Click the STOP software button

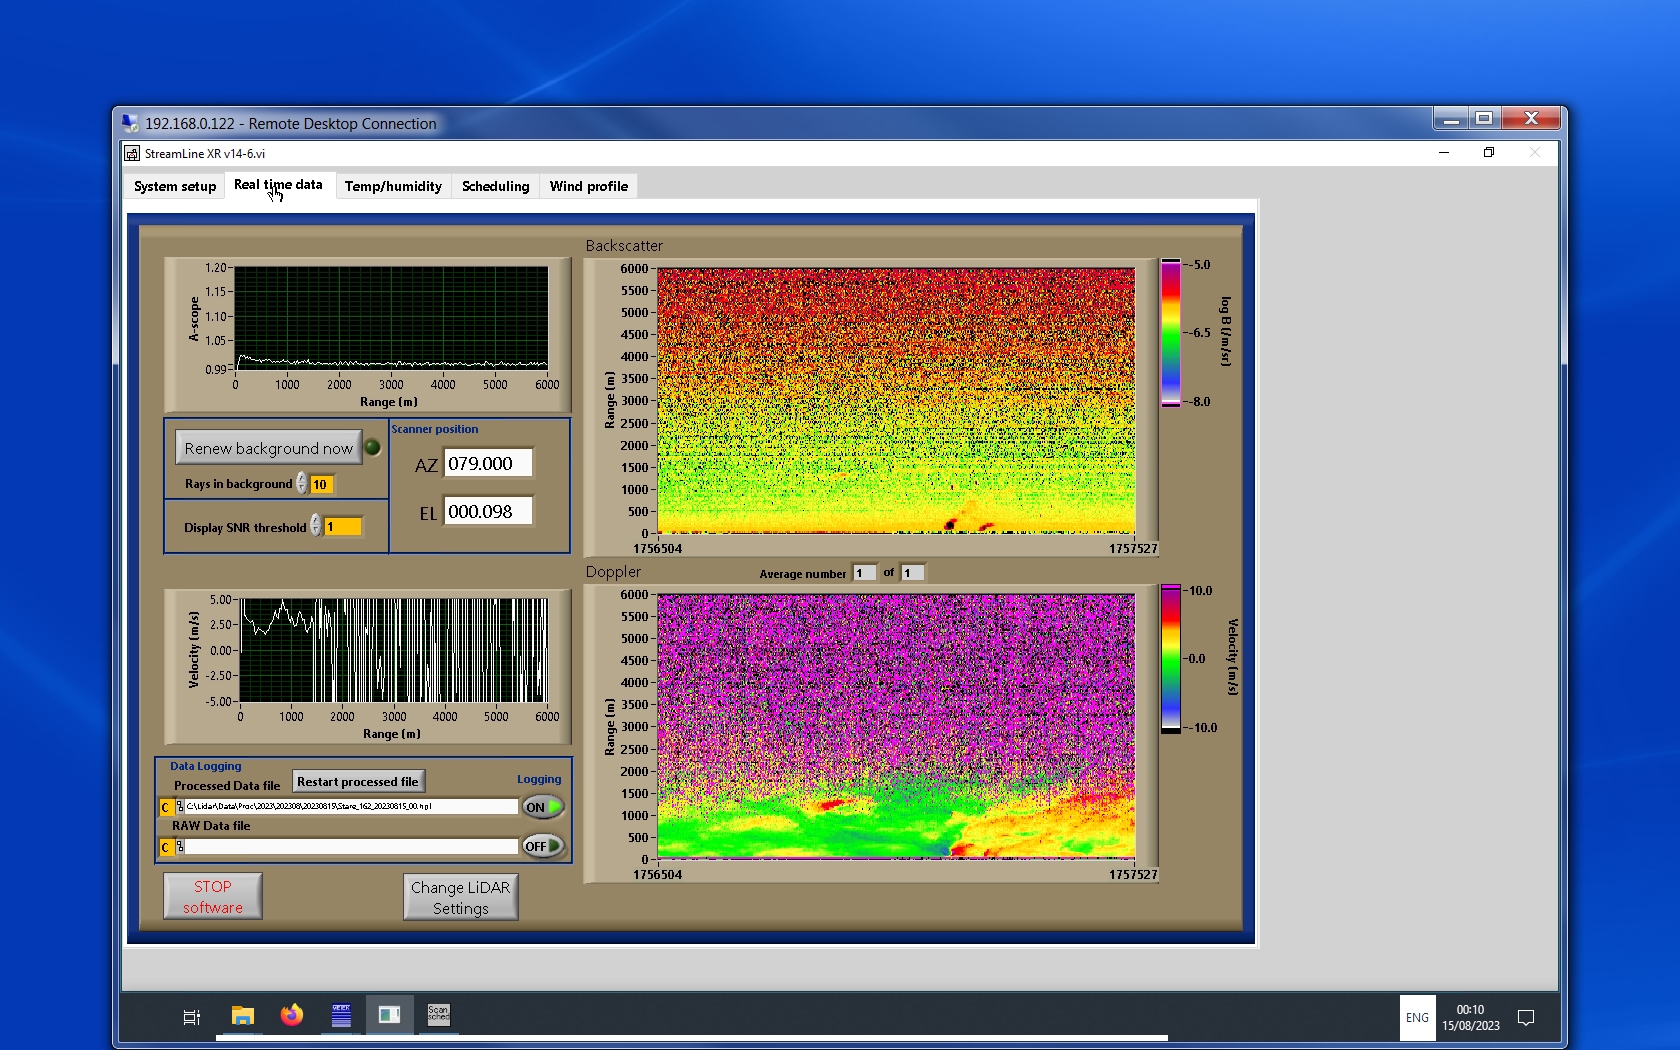213,896
